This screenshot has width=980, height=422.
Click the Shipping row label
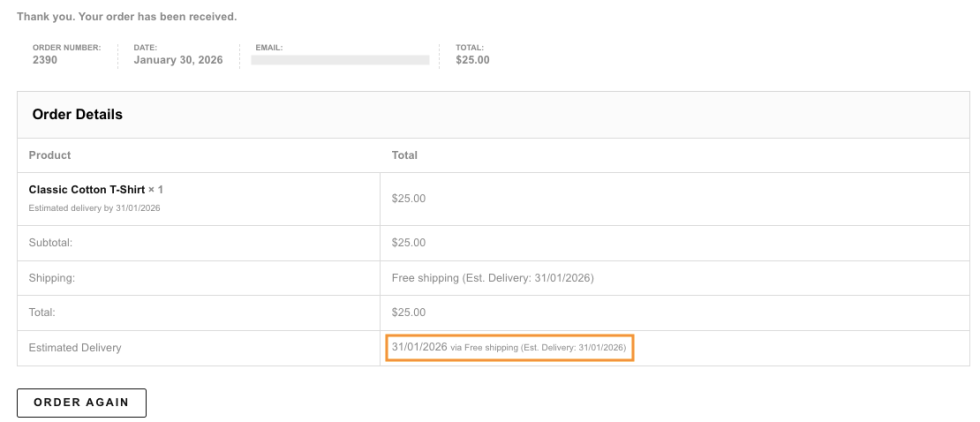(52, 277)
